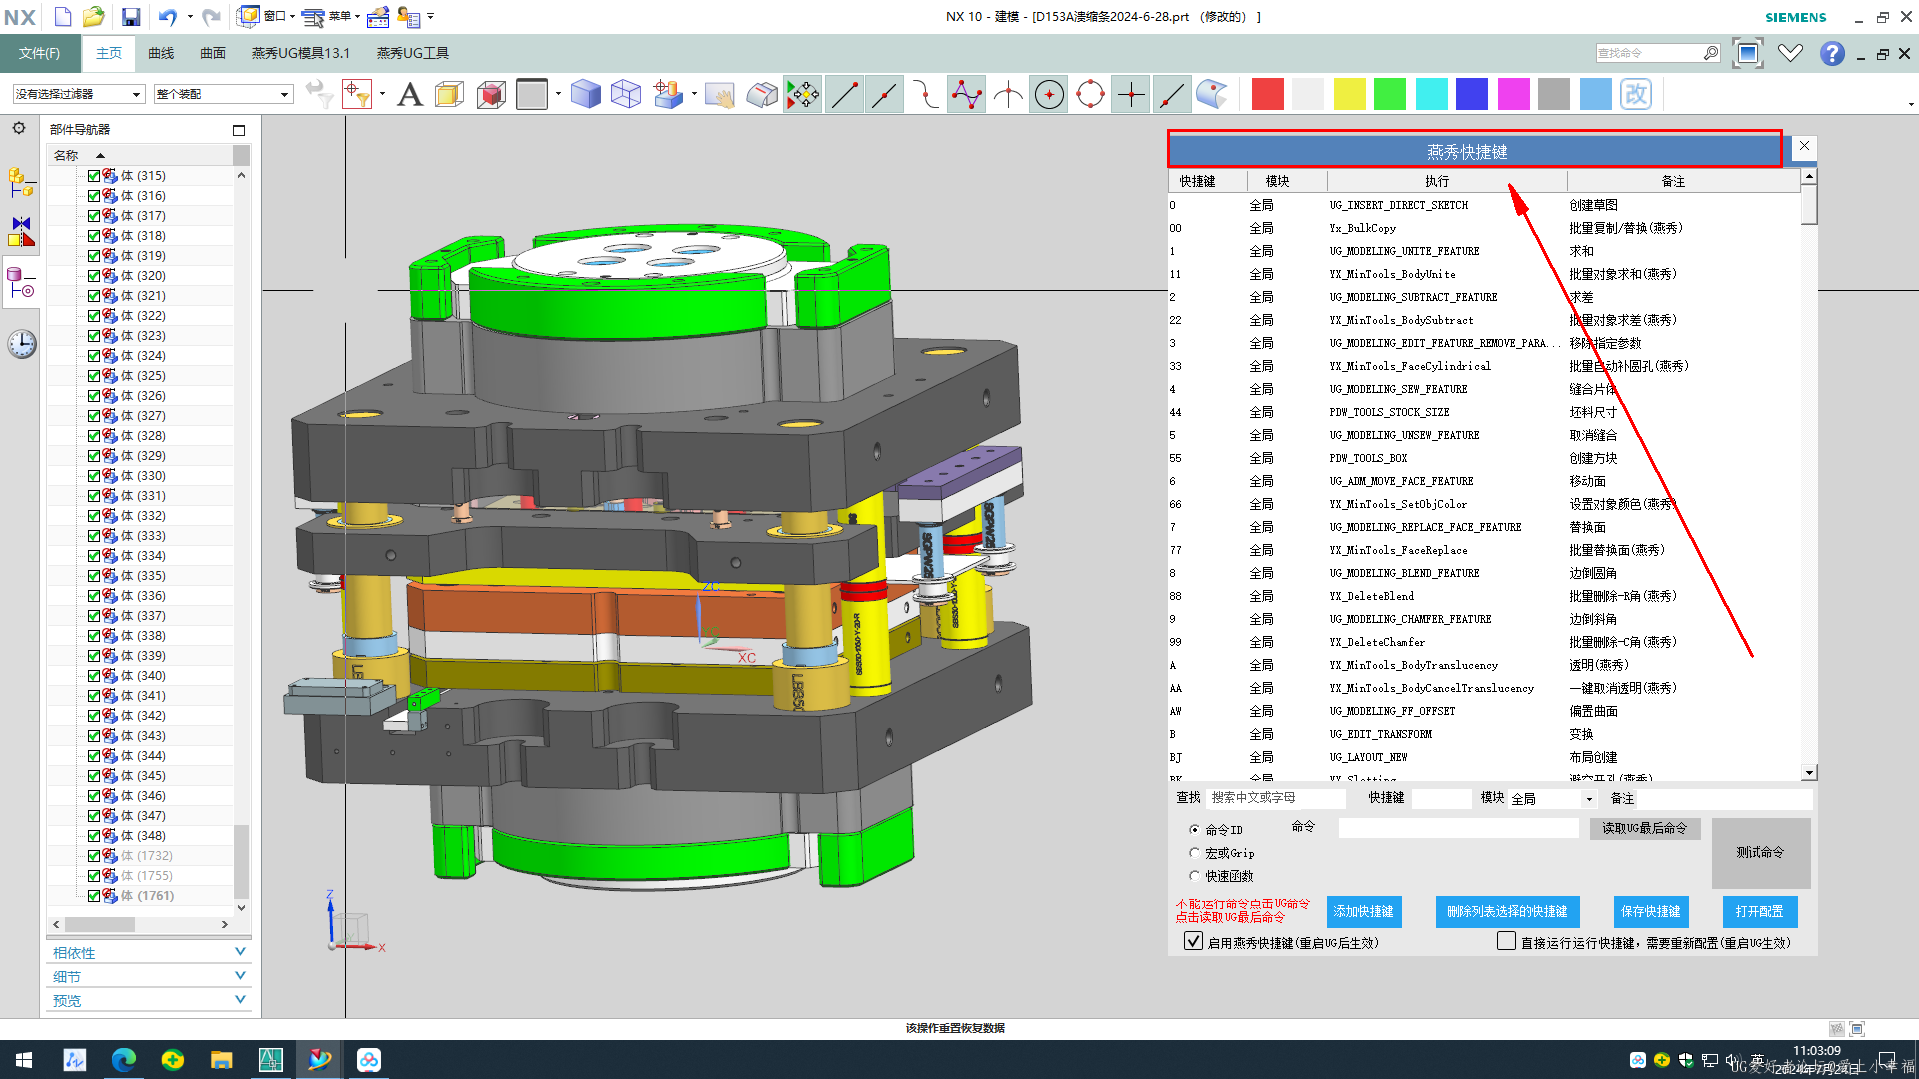Toggle the point on curve snap icon
1919x1079 pixels.
click(x=1172, y=94)
